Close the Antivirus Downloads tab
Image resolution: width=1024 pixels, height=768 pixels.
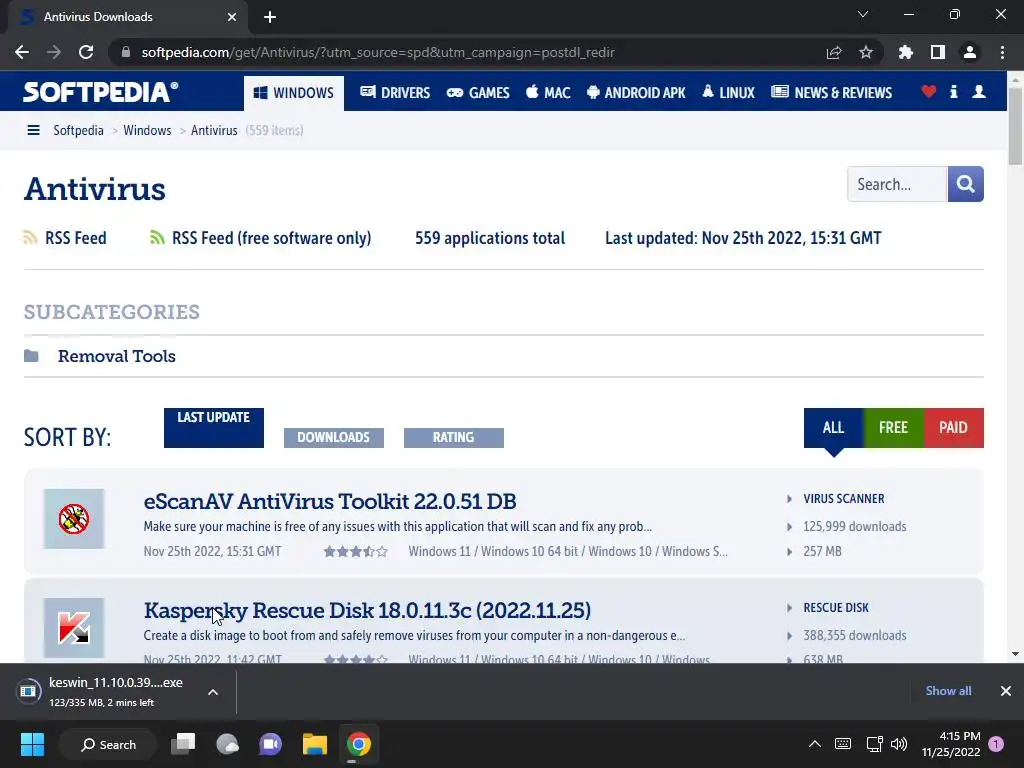pyautogui.click(x=232, y=17)
